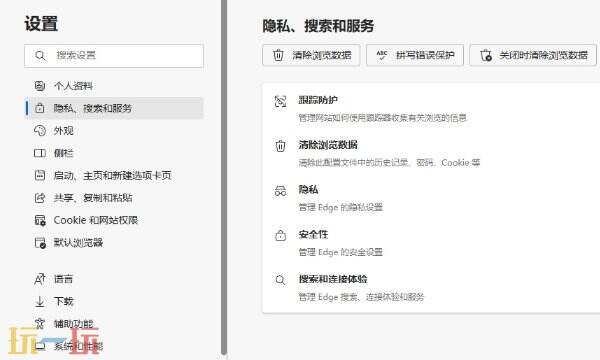Click the profile icon beside 个人资料
Viewport: 600px width, 360px height.
pos(40,86)
